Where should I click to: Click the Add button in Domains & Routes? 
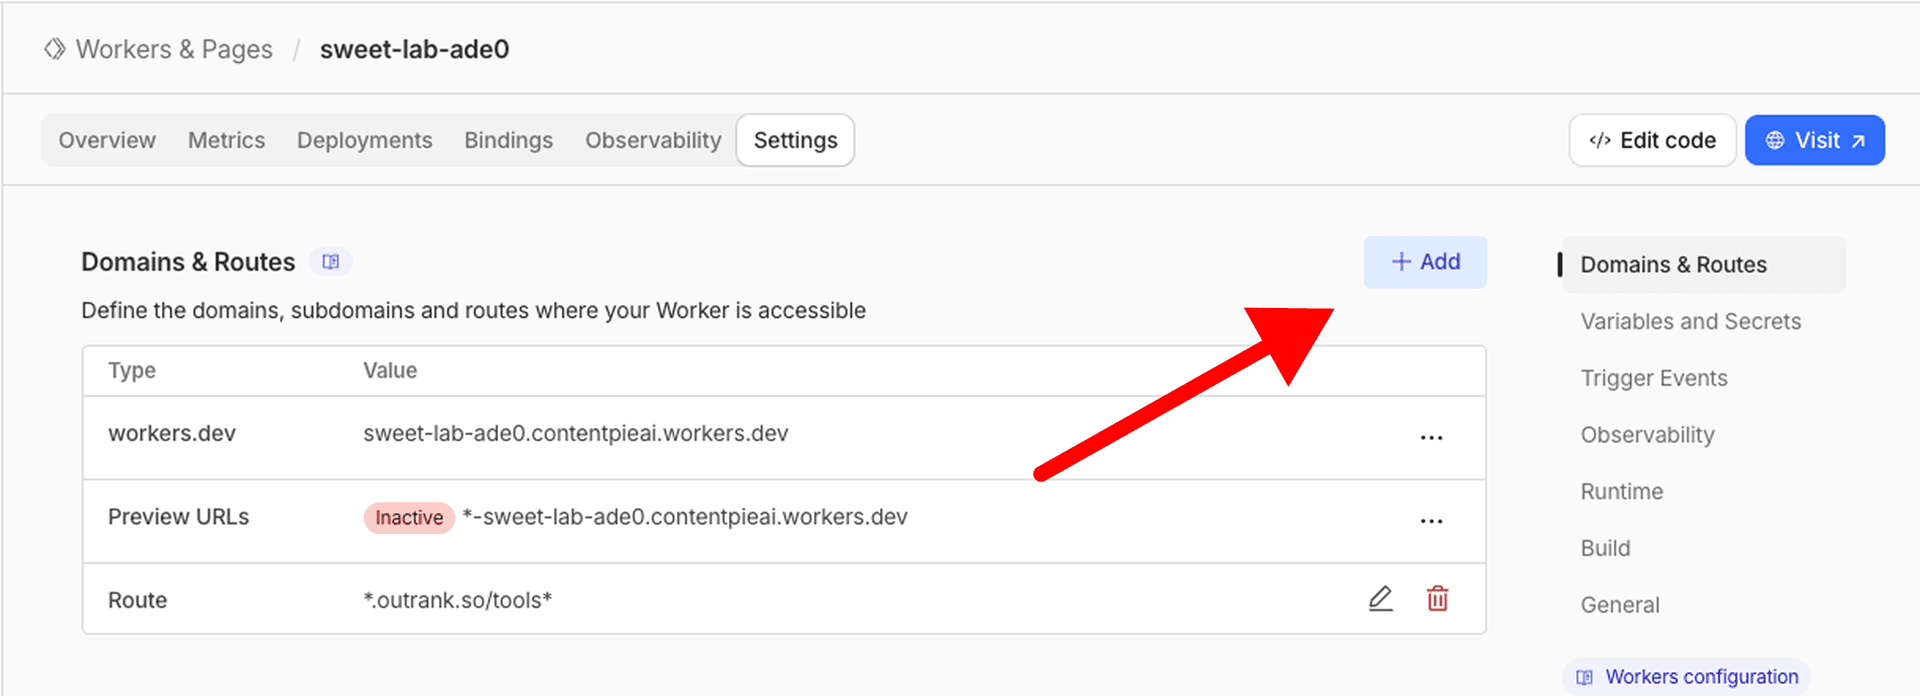(x=1424, y=261)
